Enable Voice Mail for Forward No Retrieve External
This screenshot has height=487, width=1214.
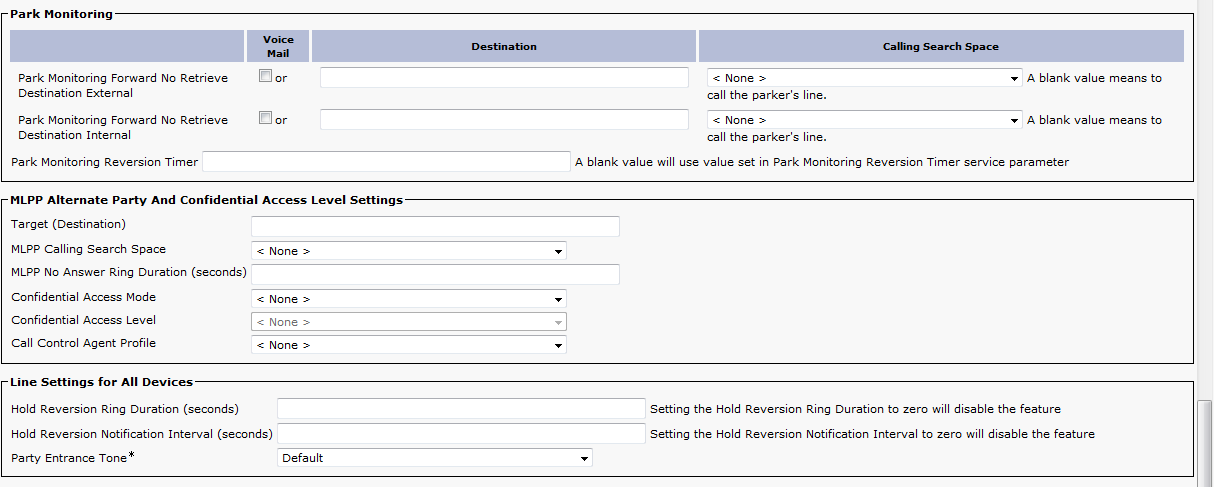pos(265,77)
